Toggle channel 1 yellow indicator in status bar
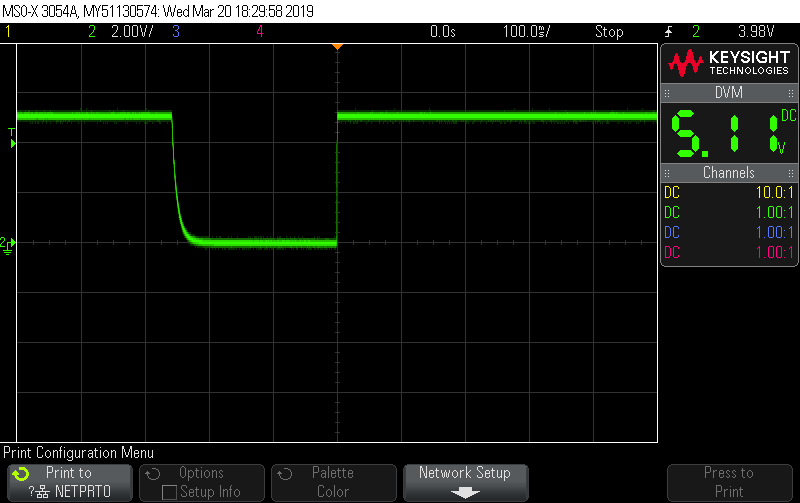The width and height of the screenshot is (800, 503). tap(9, 31)
